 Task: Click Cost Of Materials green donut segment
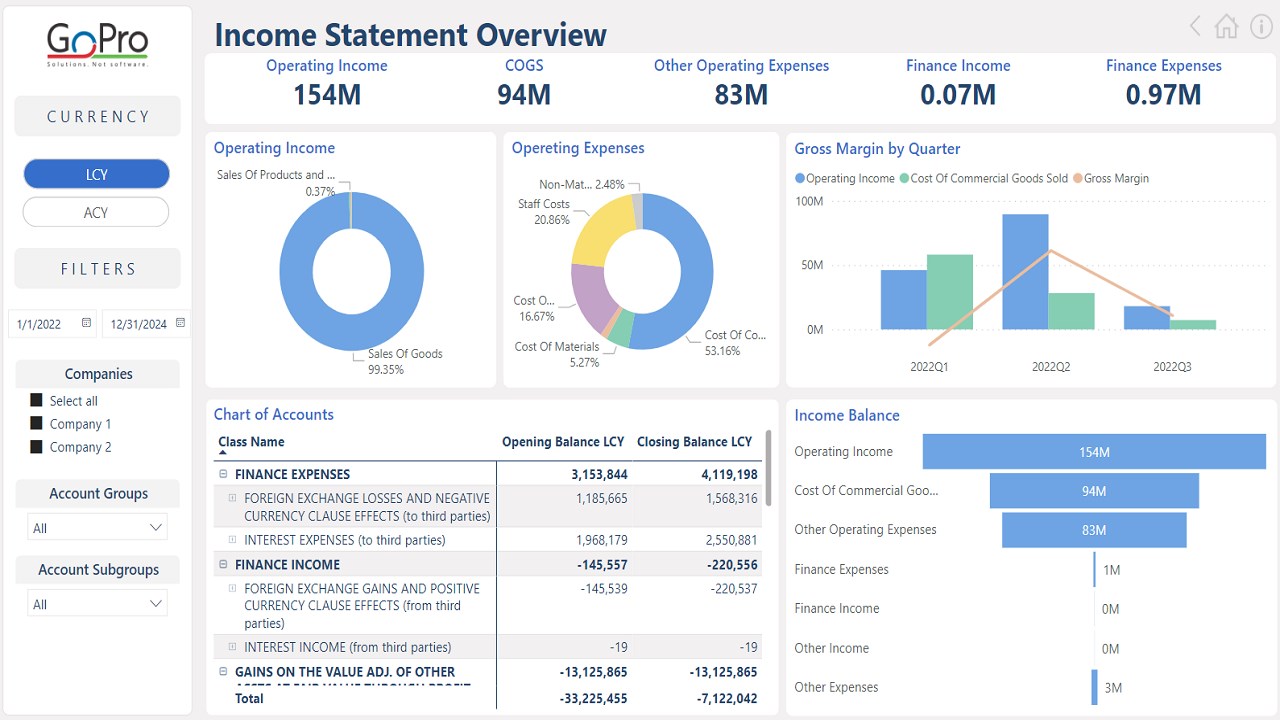pos(621,329)
